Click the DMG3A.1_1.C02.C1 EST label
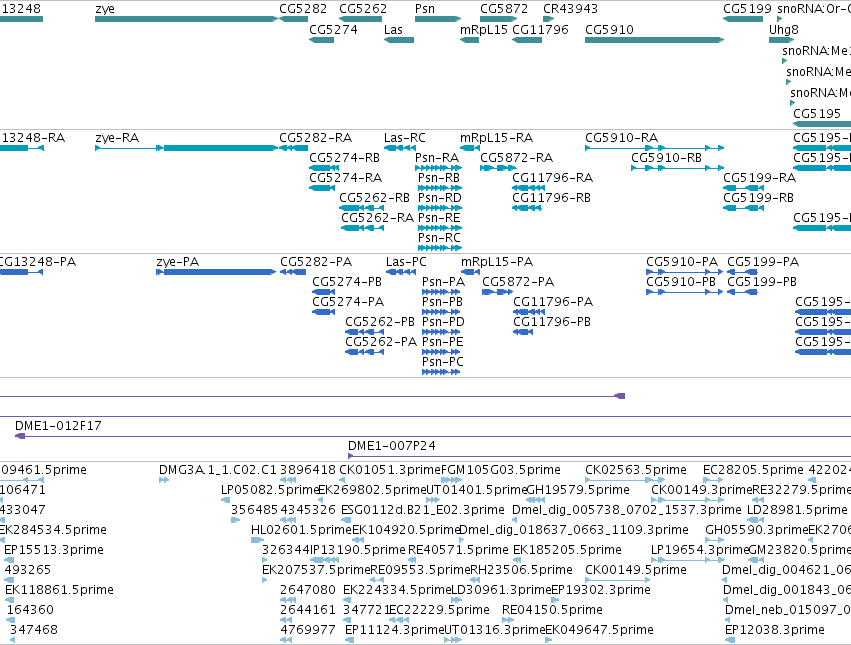The image size is (851, 645). click(x=218, y=470)
